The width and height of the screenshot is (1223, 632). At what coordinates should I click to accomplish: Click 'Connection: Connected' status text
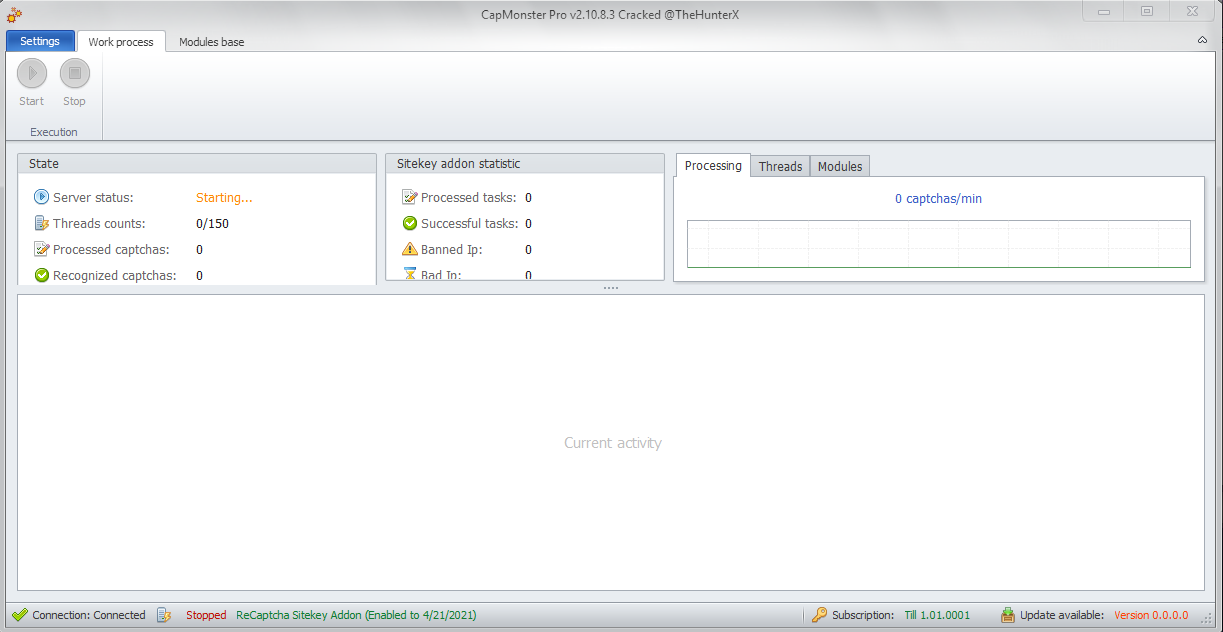pos(89,615)
